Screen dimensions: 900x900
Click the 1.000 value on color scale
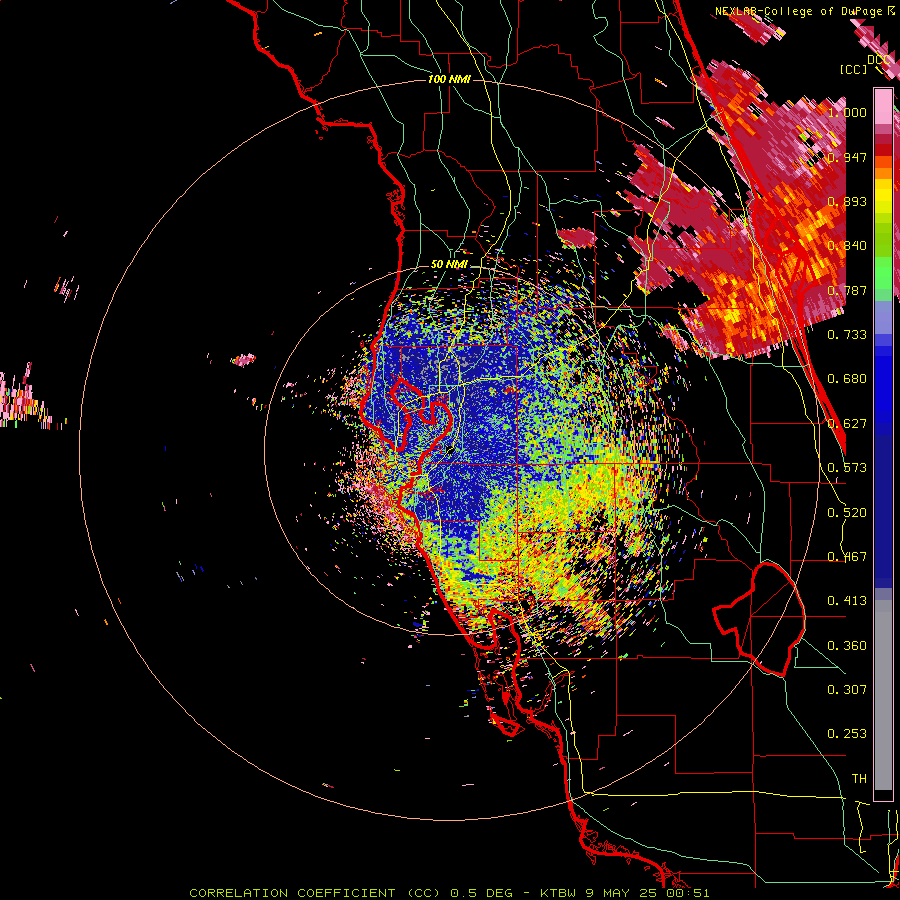point(847,112)
